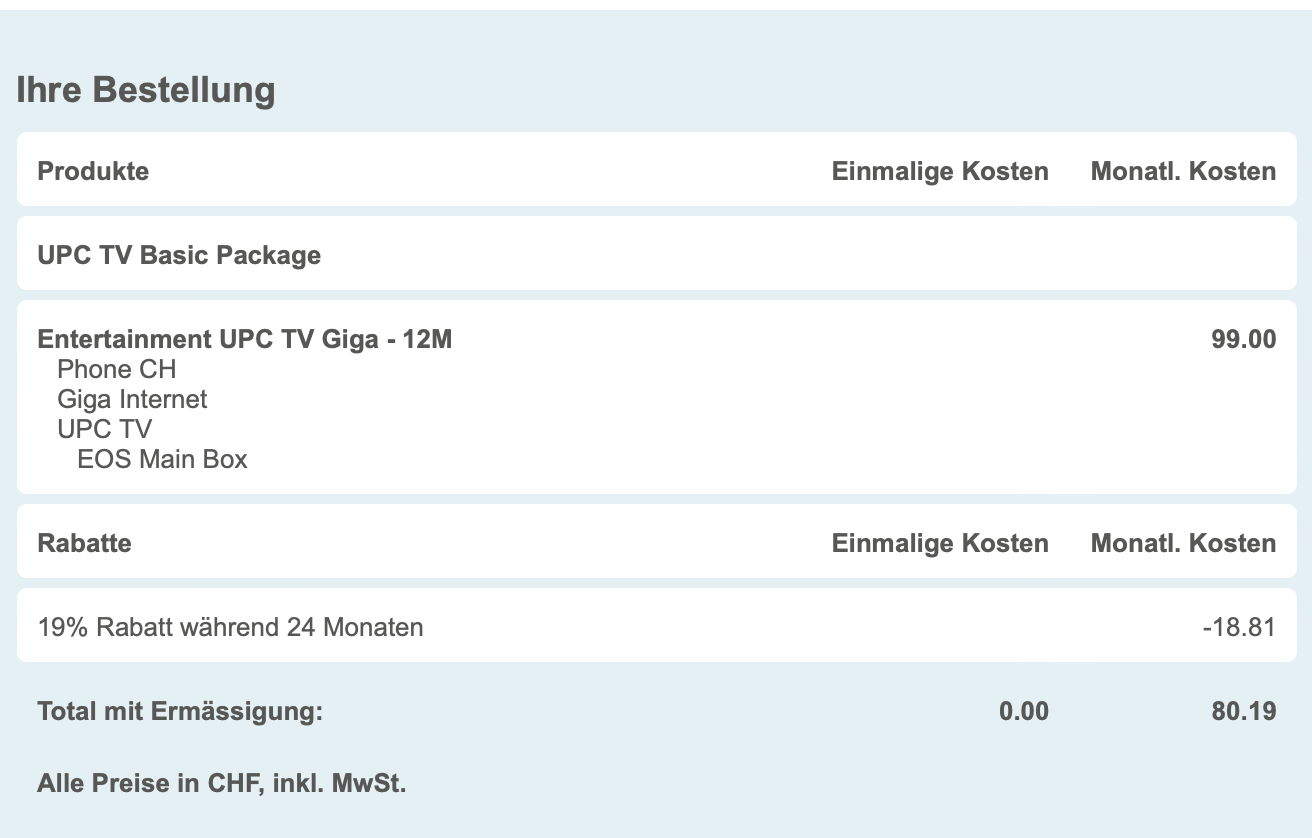Click the "Ihre Bestellung" heading
The image size is (1312, 838).
pyautogui.click(x=146, y=90)
